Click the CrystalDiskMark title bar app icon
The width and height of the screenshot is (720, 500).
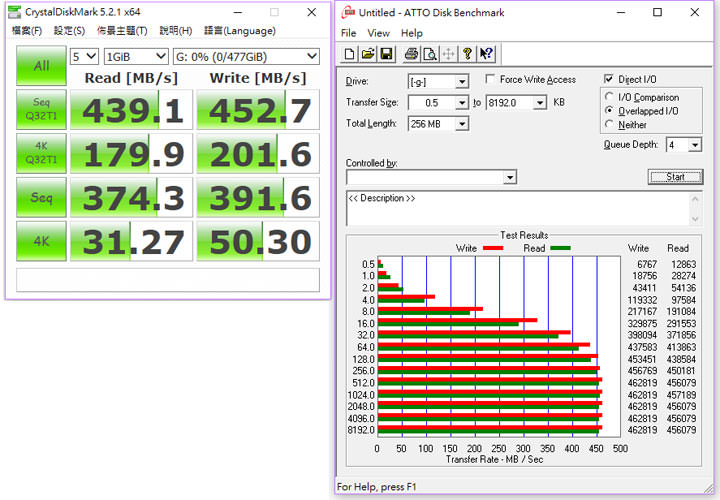click(15, 12)
